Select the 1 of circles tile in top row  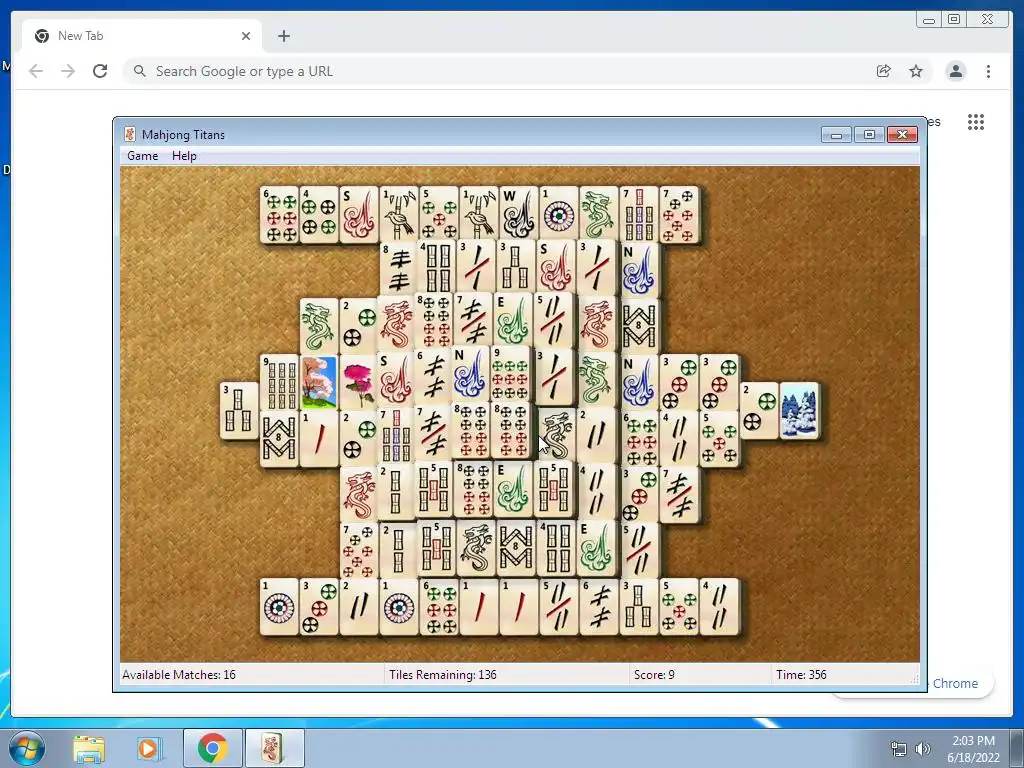558,214
